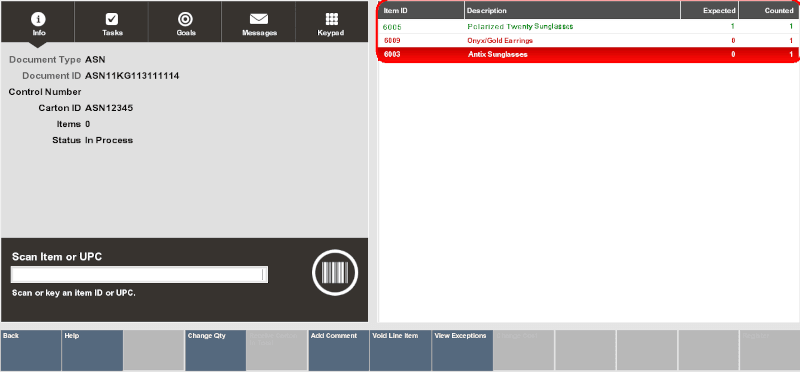
Task: Click the Change Qty button
Action: point(215,350)
